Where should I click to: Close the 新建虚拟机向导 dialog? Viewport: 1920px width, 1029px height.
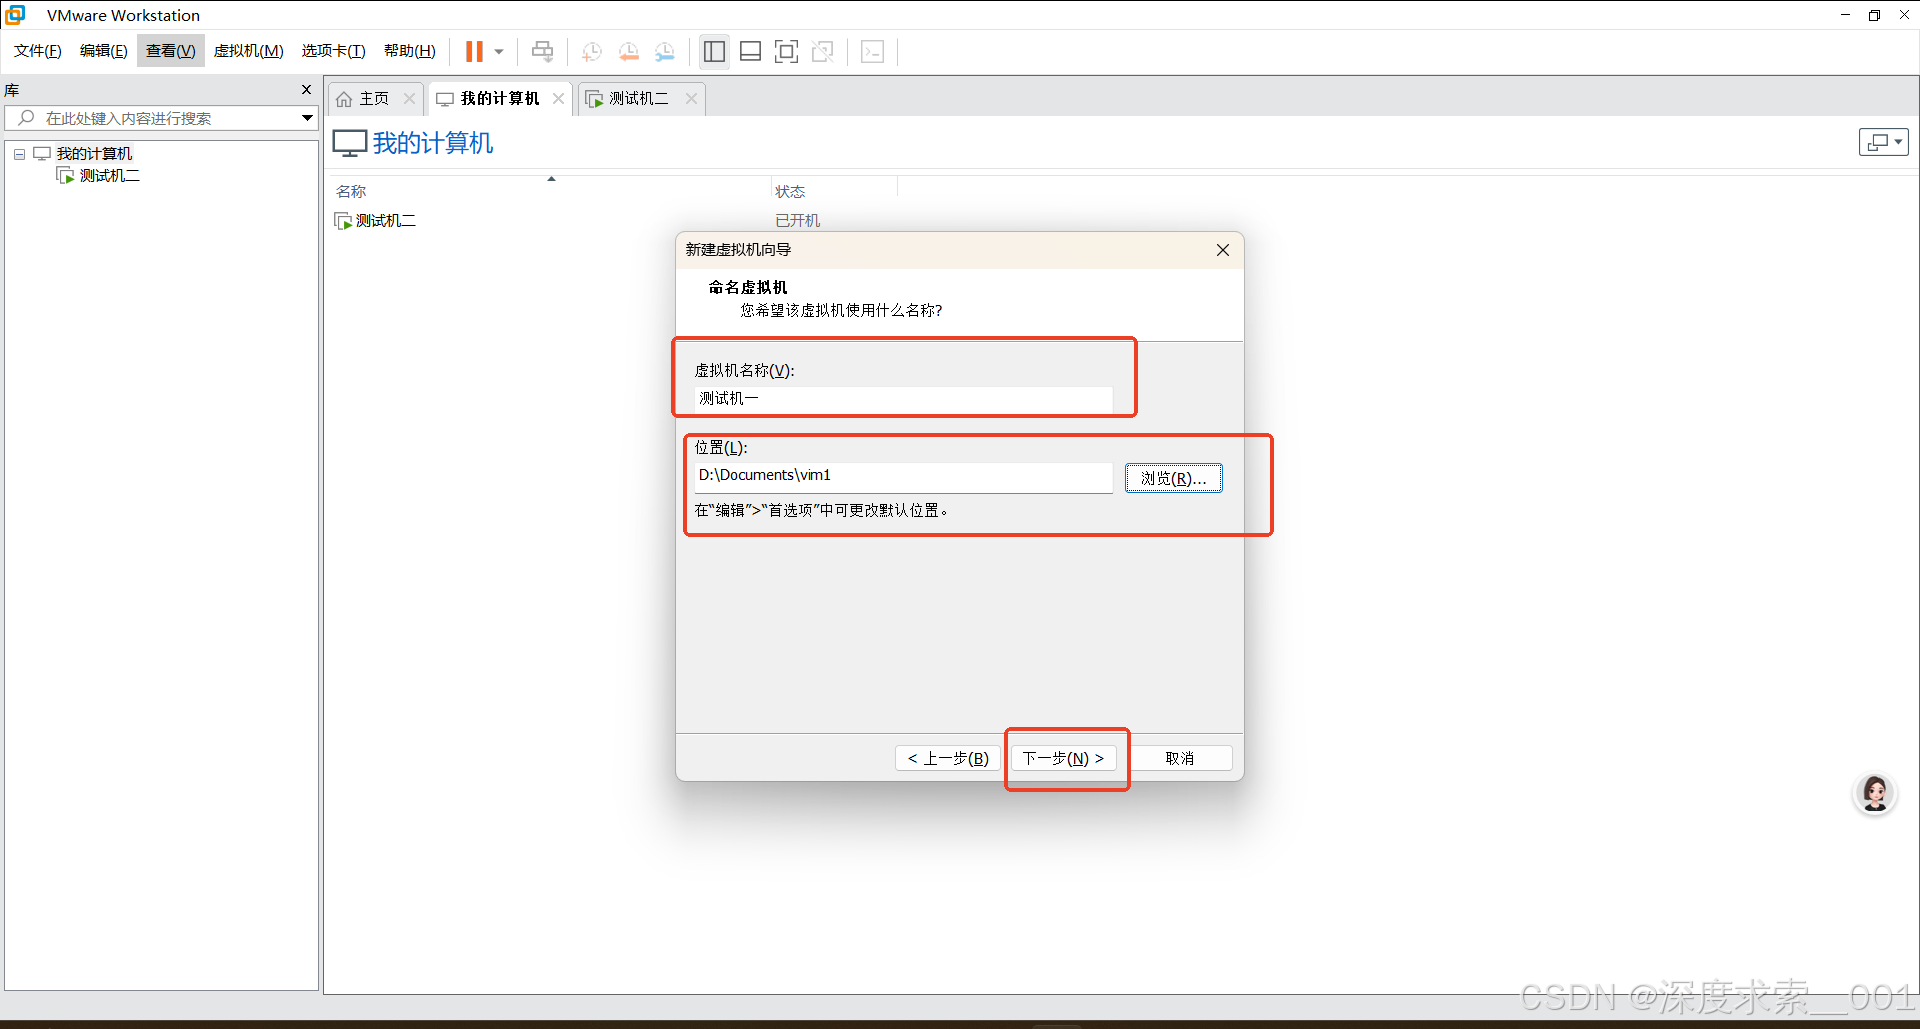[1223, 250]
